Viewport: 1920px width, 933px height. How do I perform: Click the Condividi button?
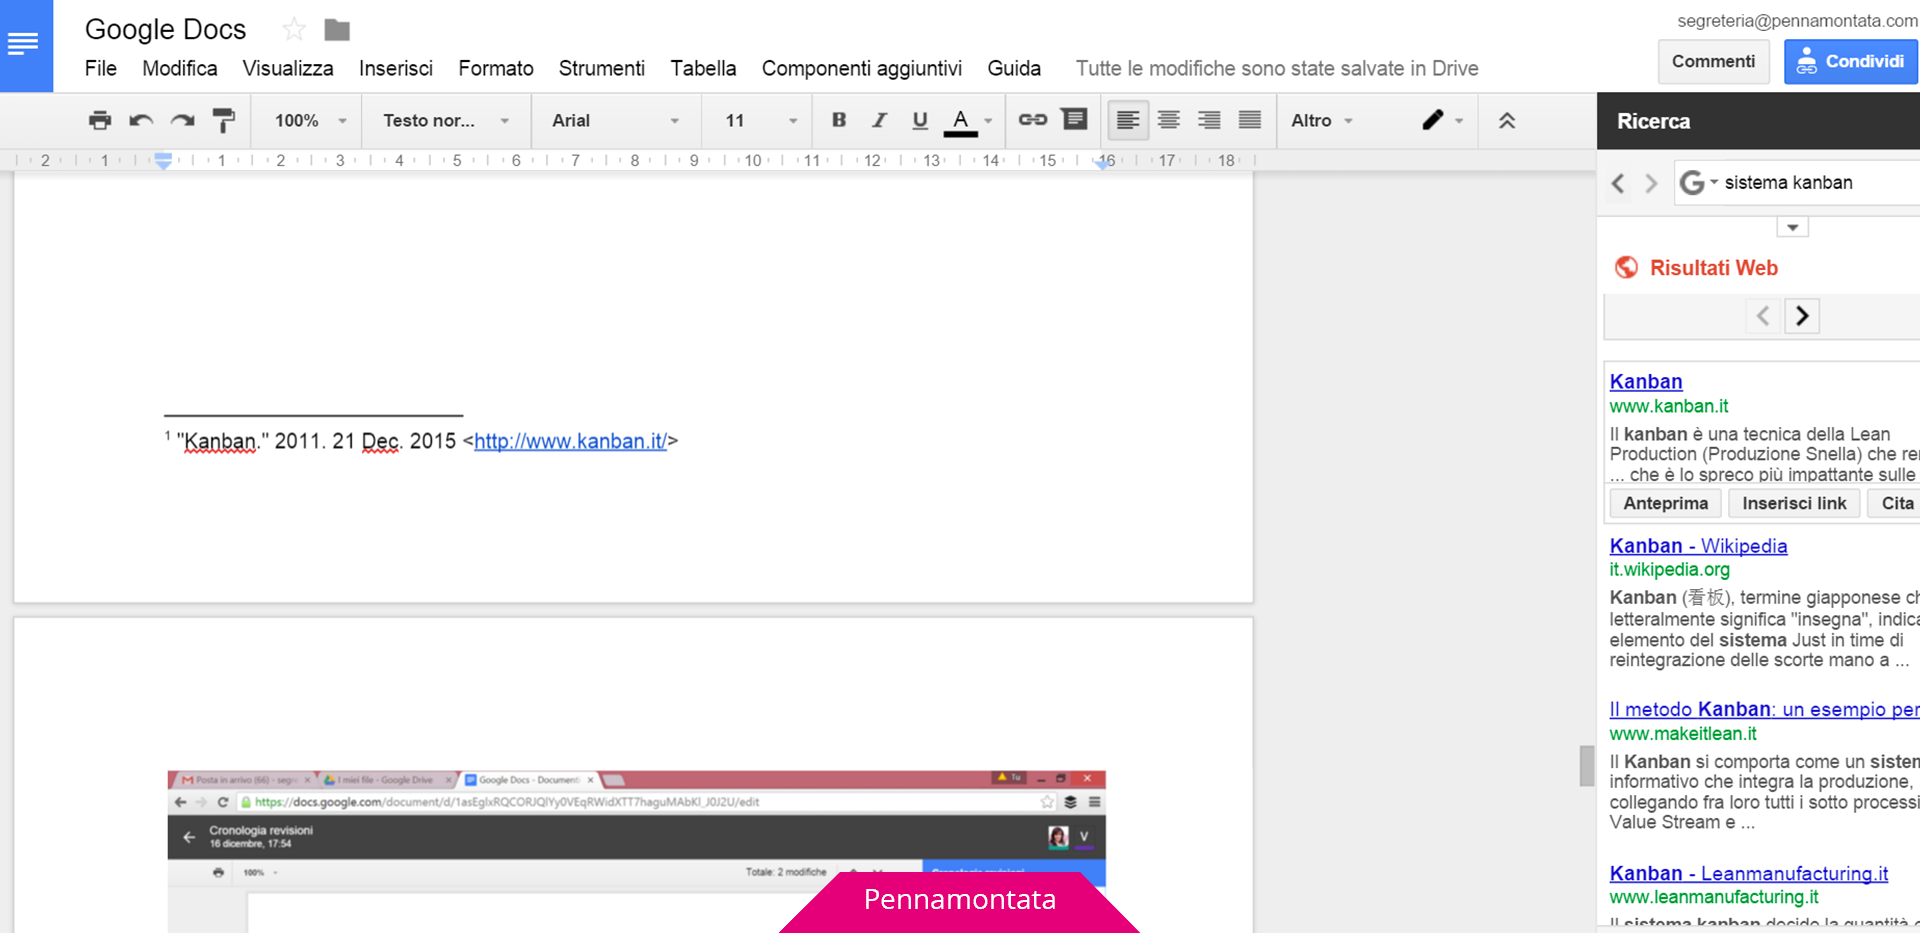tap(1850, 61)
